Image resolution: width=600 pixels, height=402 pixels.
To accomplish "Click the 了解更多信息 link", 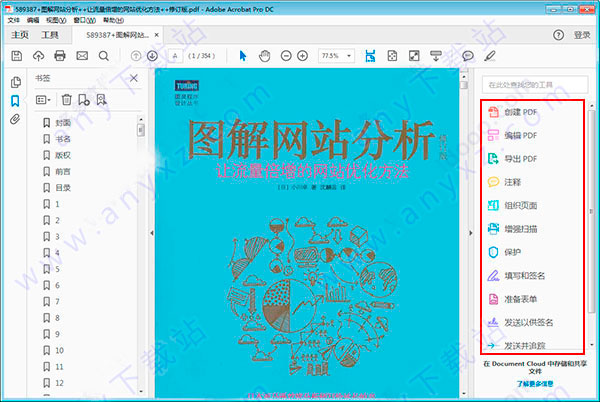I will (x=535, y=384).
